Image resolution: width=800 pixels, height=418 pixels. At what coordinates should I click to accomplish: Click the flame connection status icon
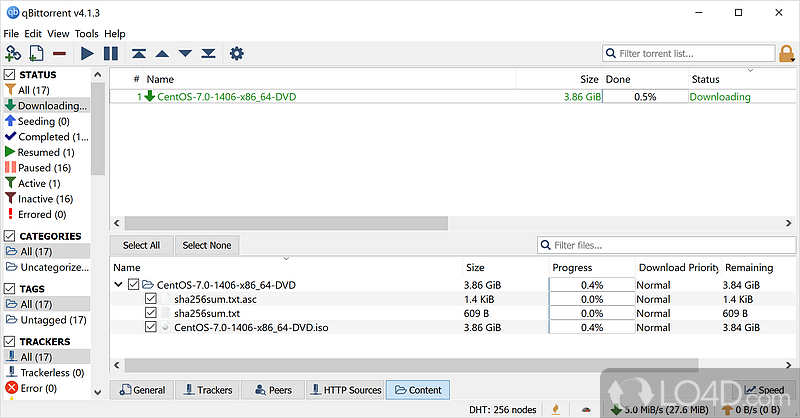pyautogui.click(x=556, y=410)
